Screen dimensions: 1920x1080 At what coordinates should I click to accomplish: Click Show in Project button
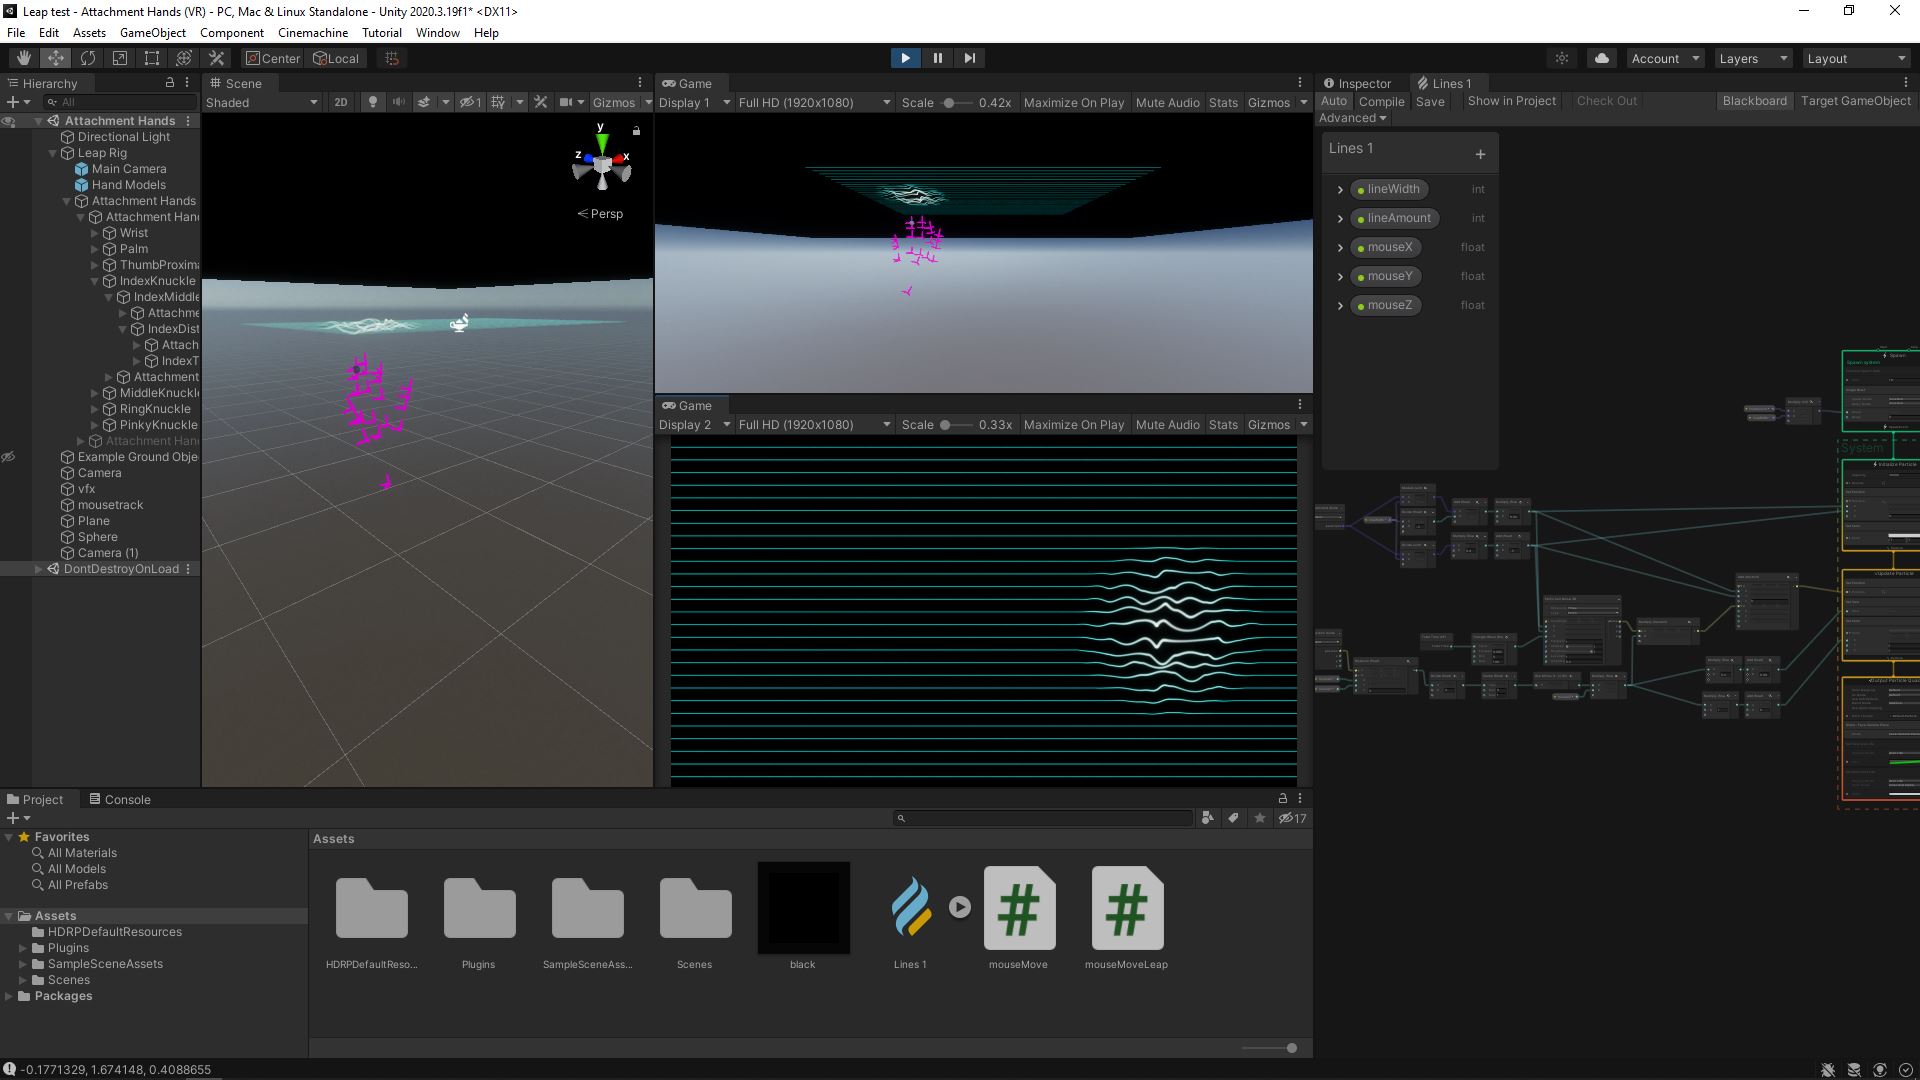[x=1511, y=101]
